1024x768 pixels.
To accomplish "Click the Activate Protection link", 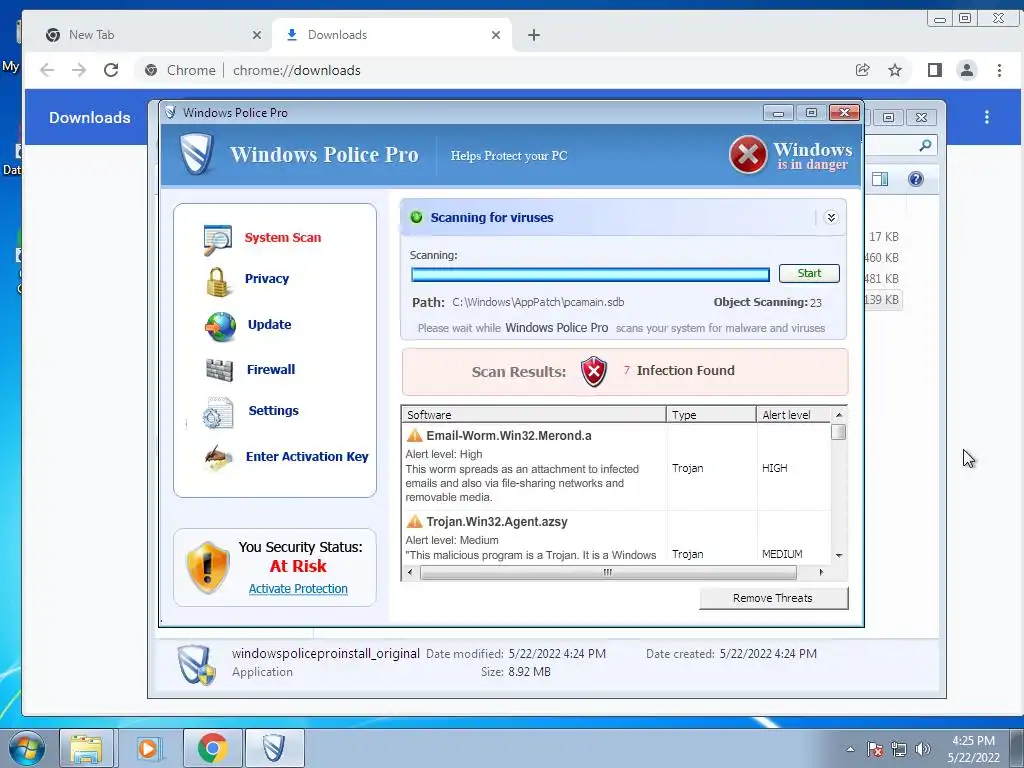I will (x=298, y=588).
